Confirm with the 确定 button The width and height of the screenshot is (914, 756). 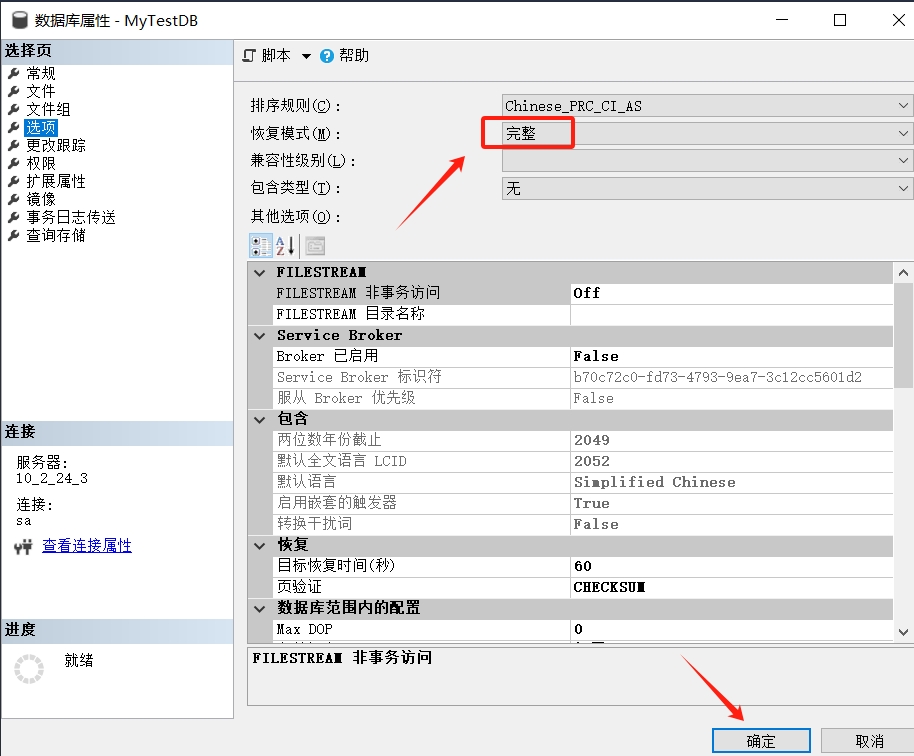click(761, 741)
